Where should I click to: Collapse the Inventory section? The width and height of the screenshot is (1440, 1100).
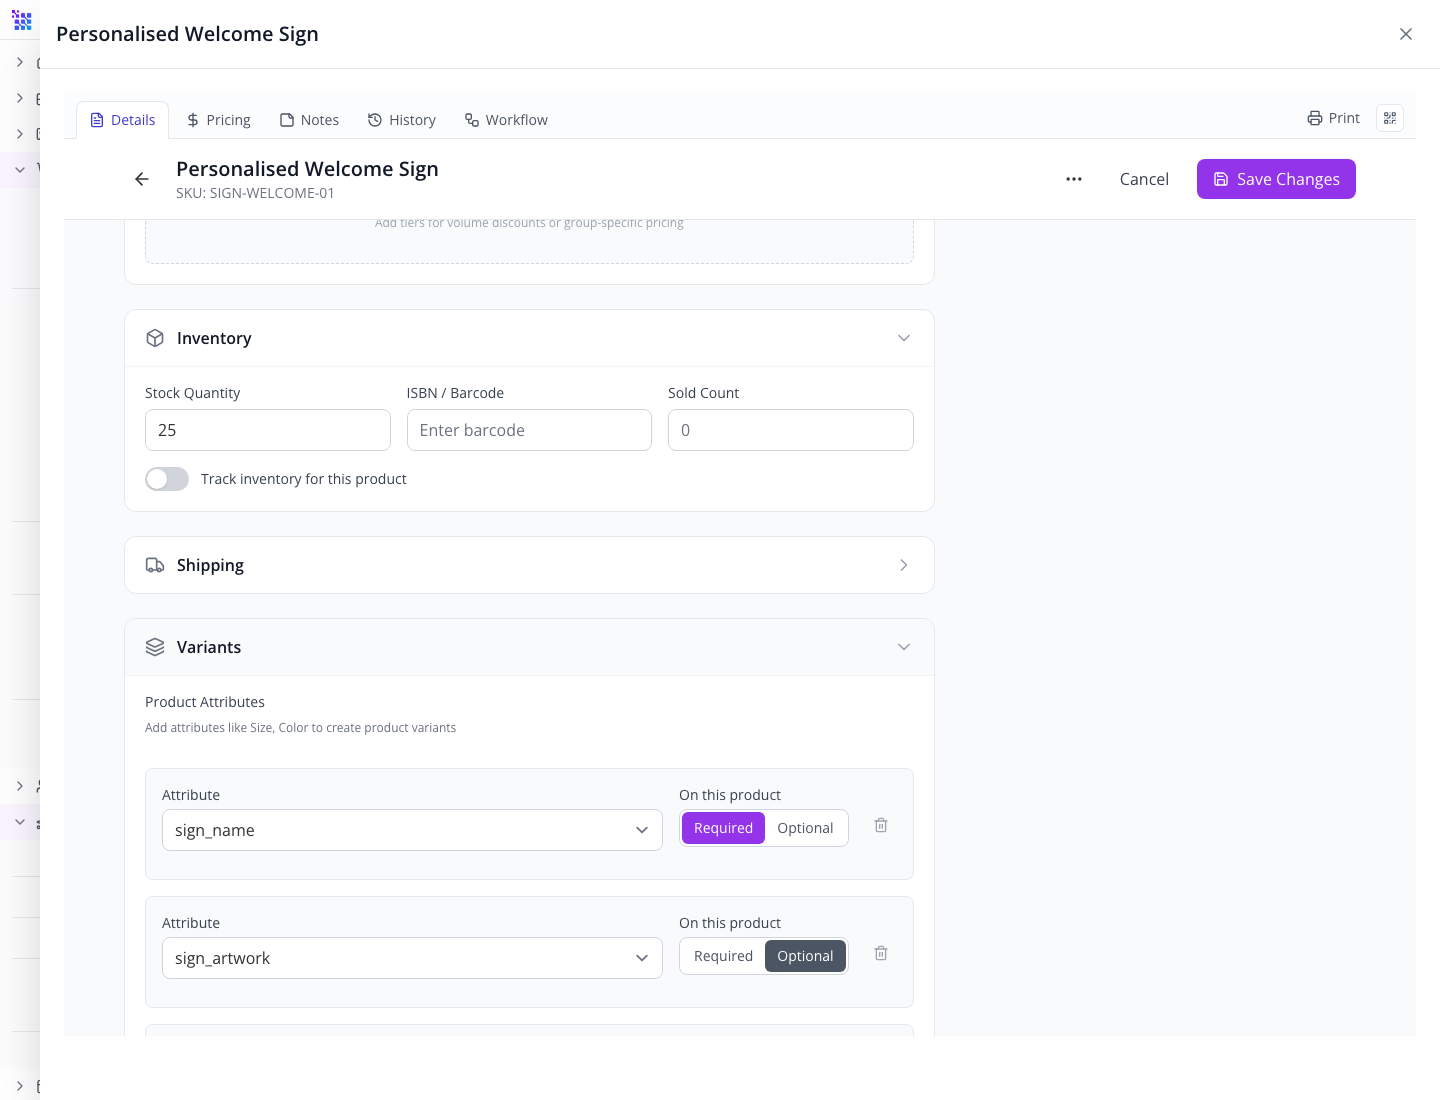[904, 338]
